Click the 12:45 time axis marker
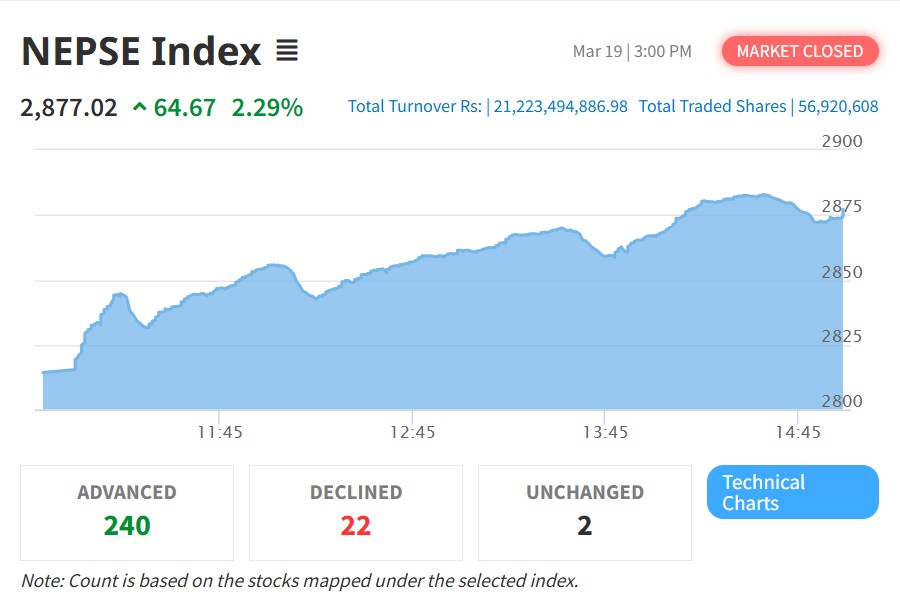Screen dimensions: 900x604 point(412,432)
